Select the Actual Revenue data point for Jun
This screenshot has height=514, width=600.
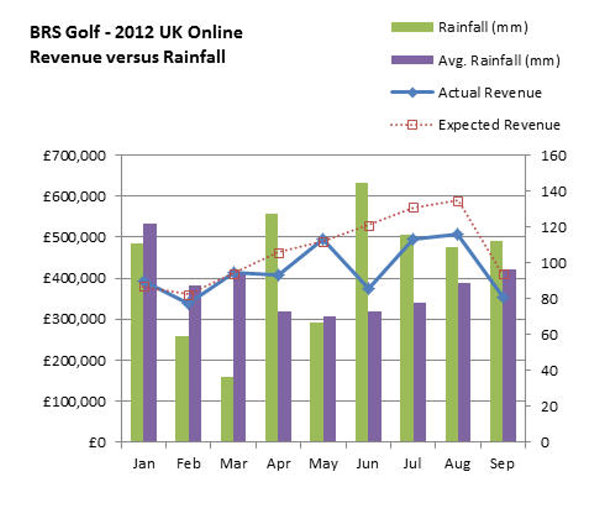(368, 288)
